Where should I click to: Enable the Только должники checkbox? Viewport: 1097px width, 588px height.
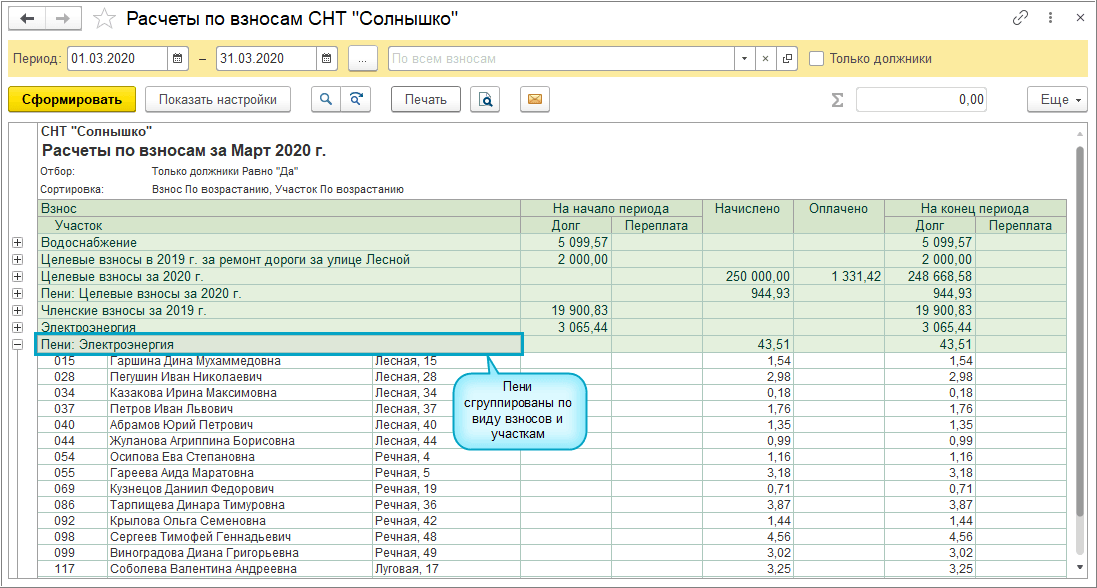coord(817,59)
